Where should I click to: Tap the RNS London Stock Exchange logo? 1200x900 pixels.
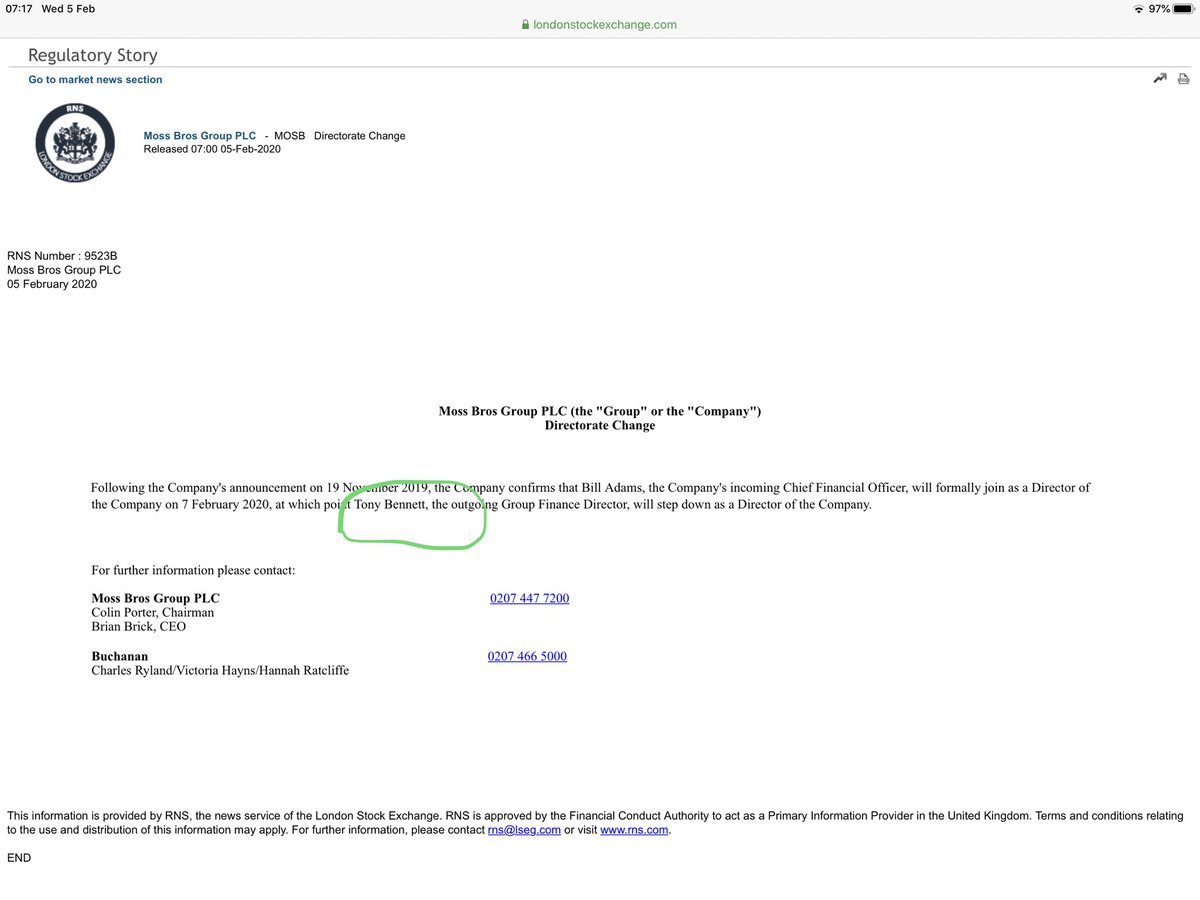[74, 143]
